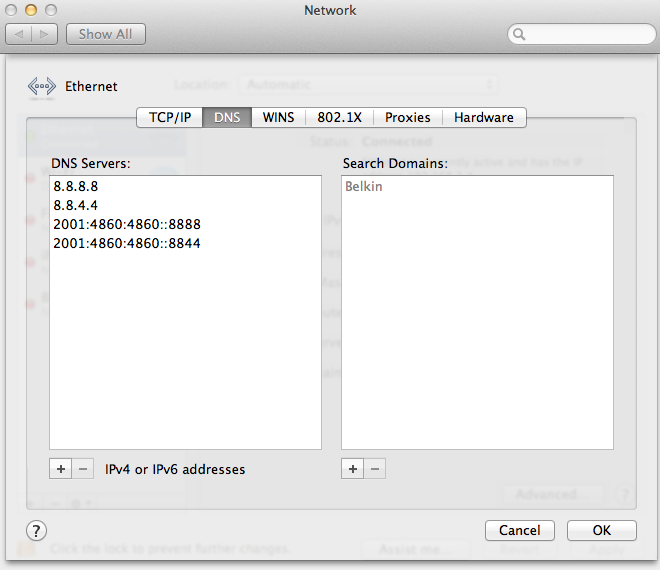Click the Cancel button
This screenshot has height=570, width=660.
pos(519,530)
